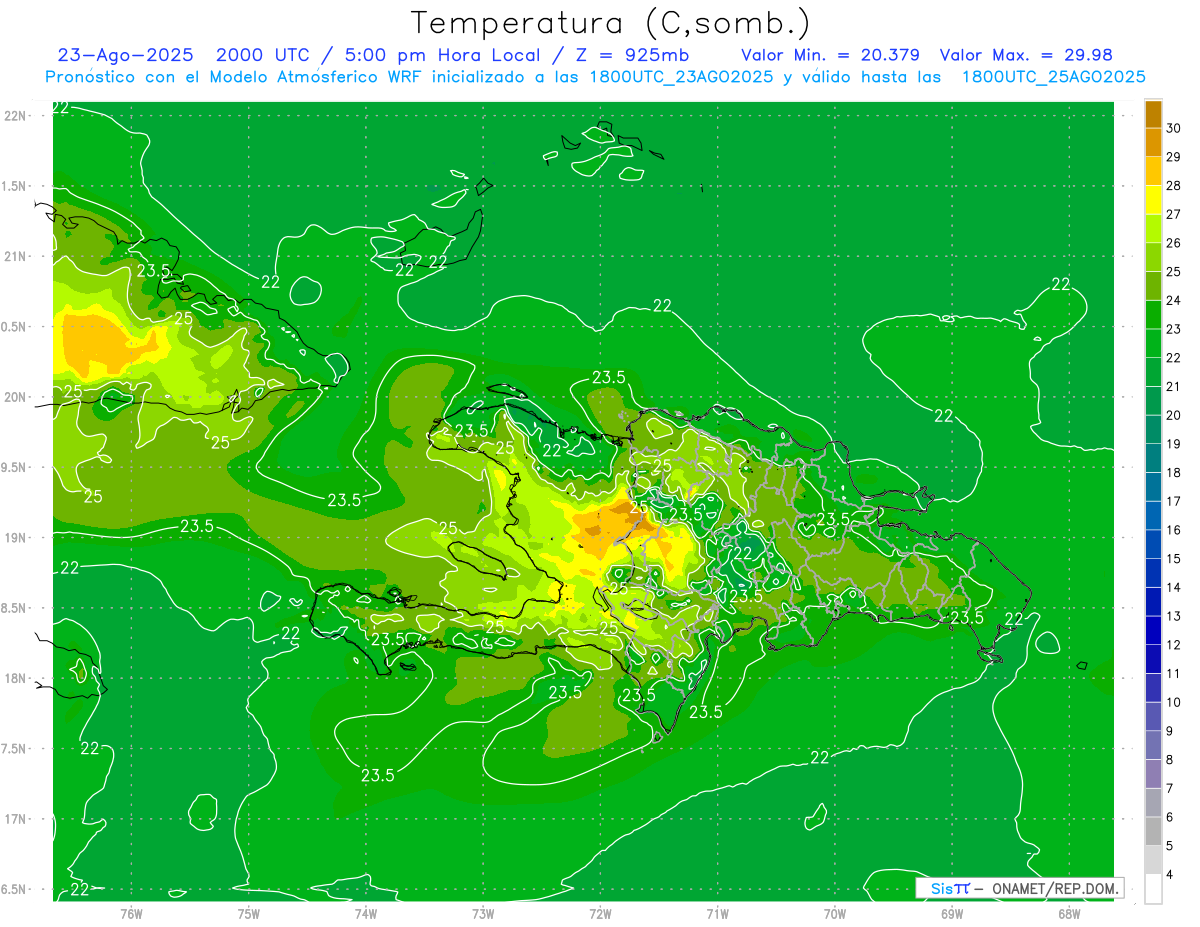This screenshot has width=1200, height=927.
Task: Select the legend scale value 20
Action: pyautogui.click(x=1174, y=415)
